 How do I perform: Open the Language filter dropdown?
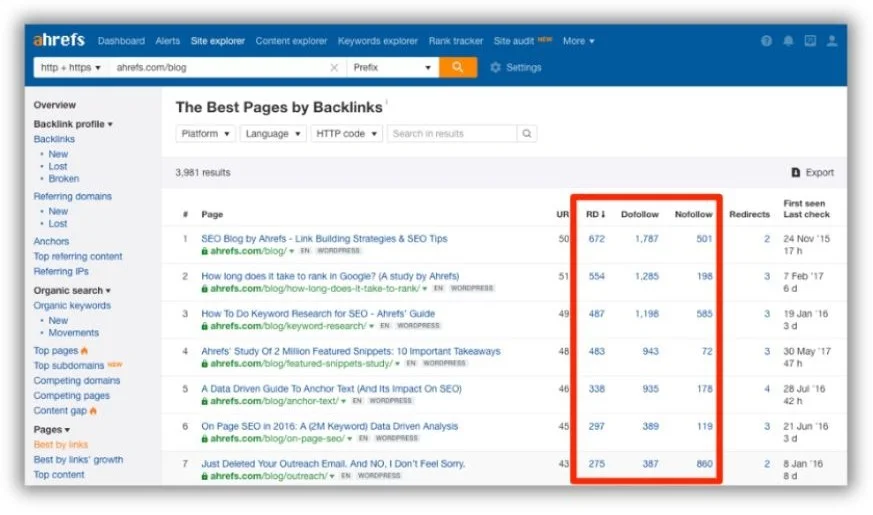click(x=273, y=134)
